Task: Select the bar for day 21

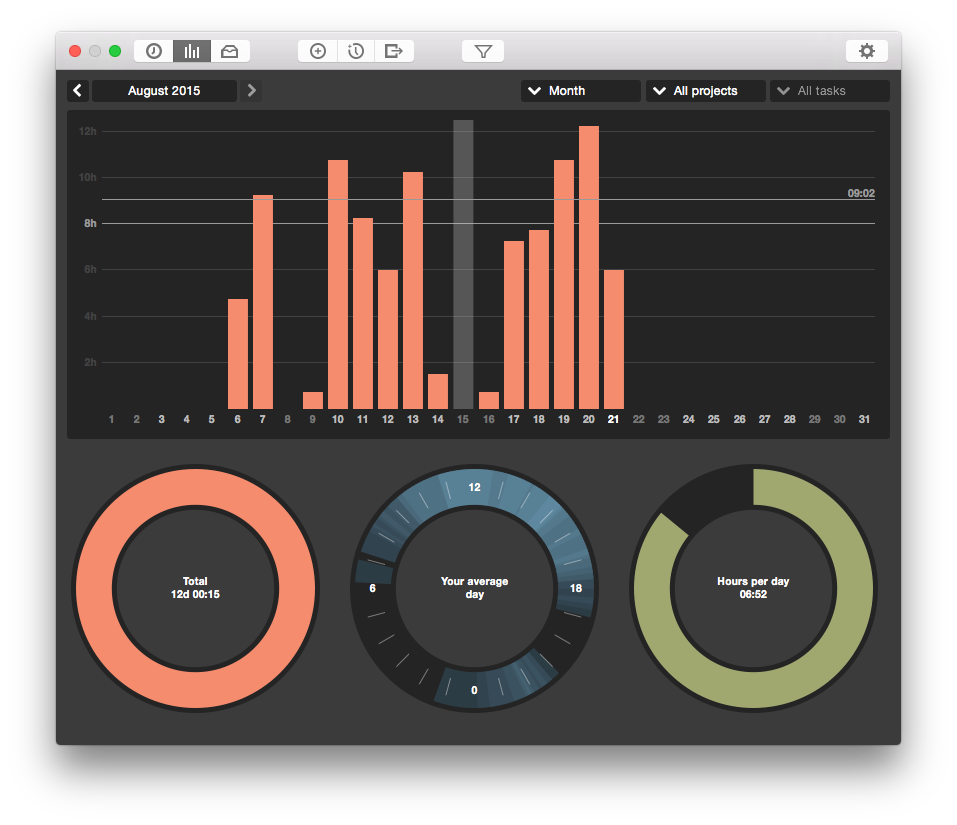Action: pos(614,339)
